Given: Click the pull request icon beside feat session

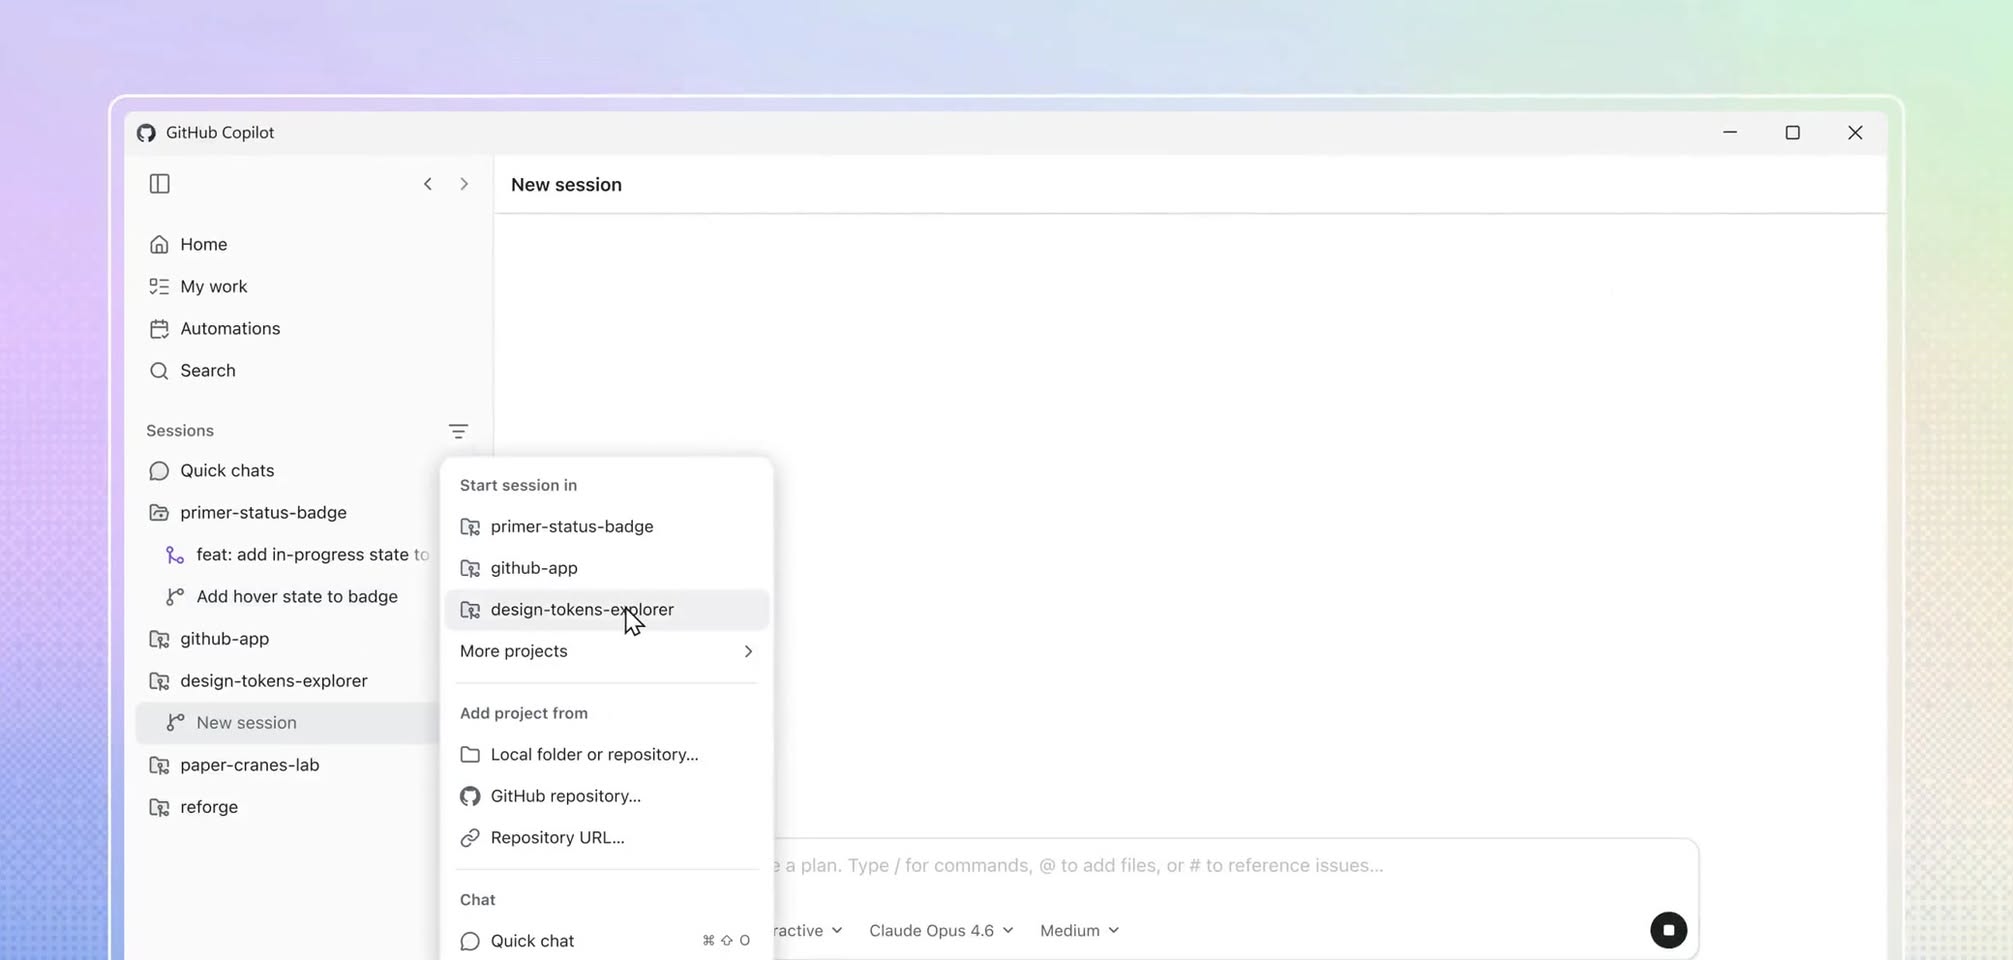Looking at the screenshot, I should (175, 555).
